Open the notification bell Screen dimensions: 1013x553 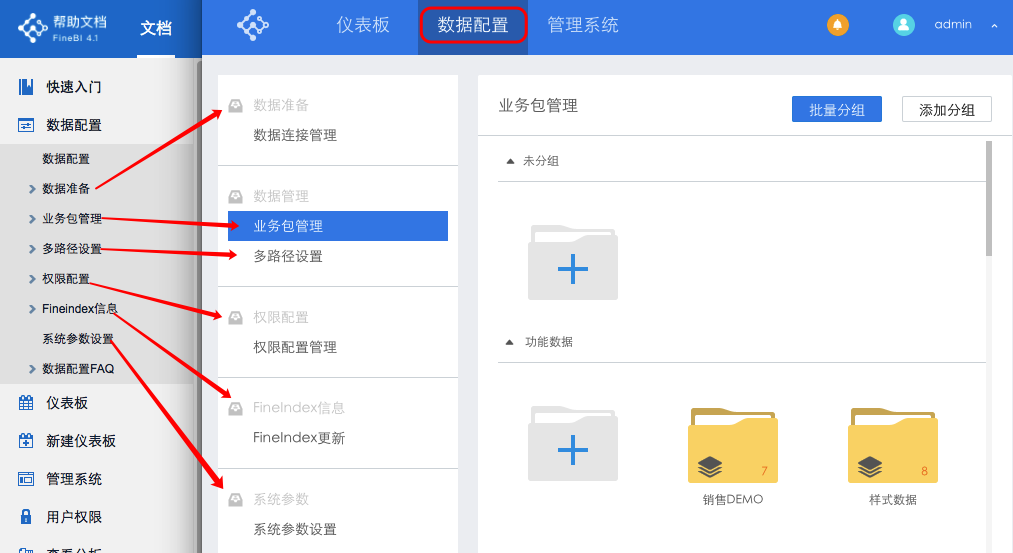click(837, 25)
